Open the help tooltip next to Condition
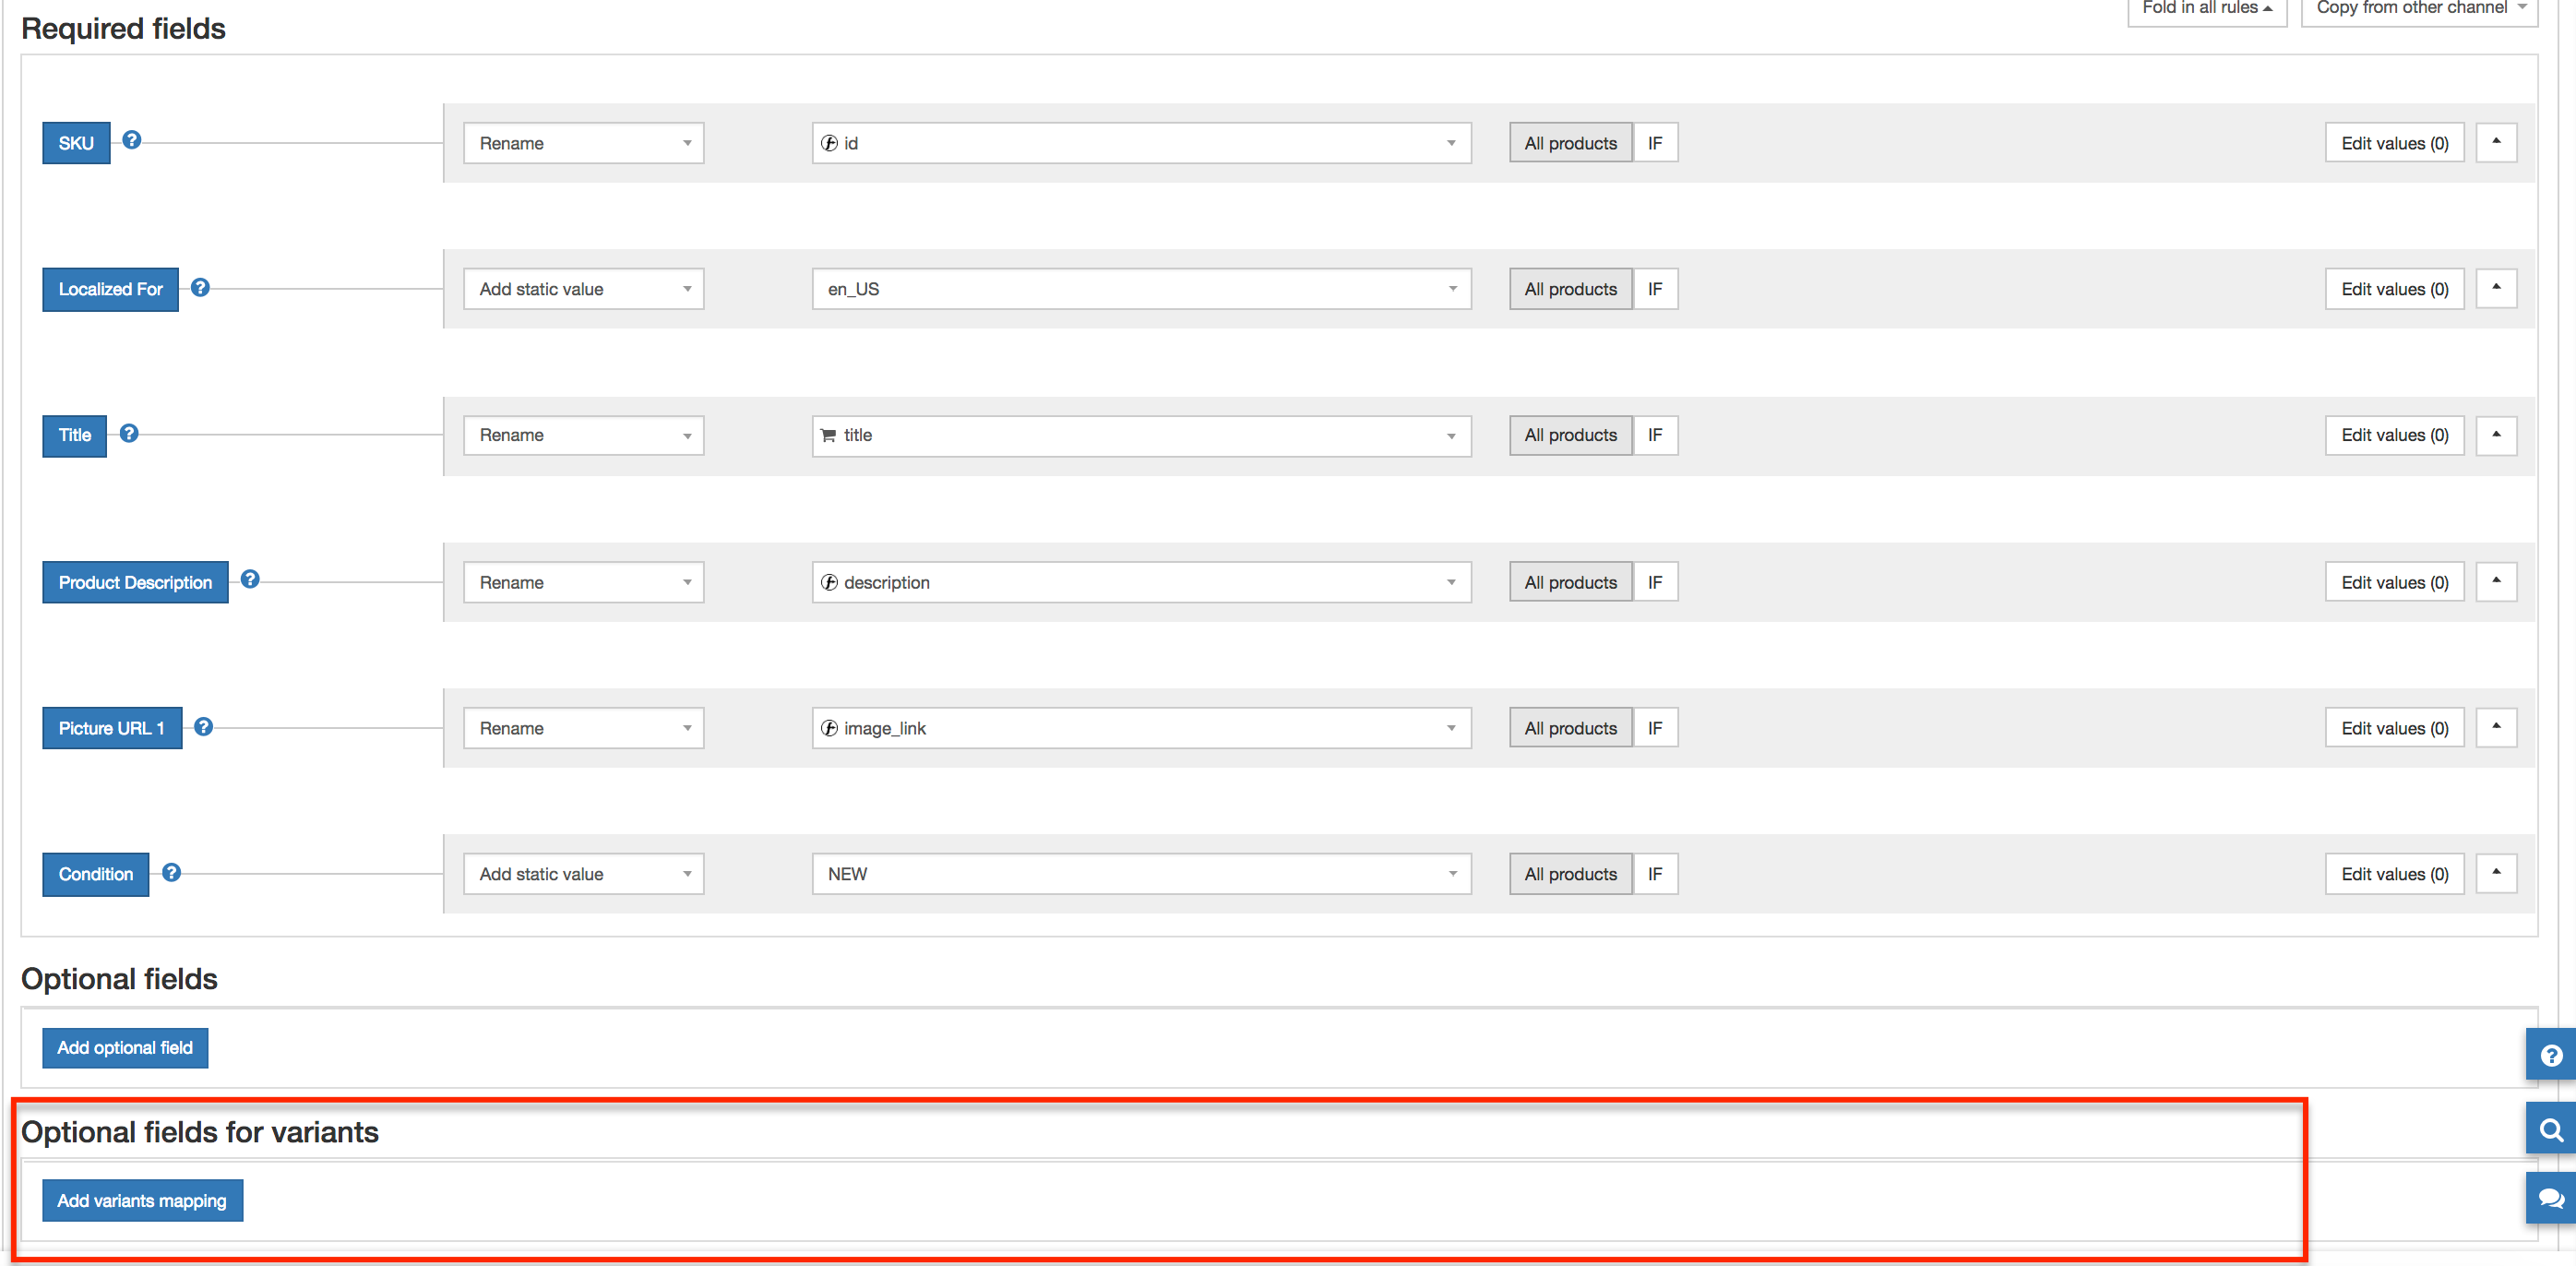 [172, 872]
